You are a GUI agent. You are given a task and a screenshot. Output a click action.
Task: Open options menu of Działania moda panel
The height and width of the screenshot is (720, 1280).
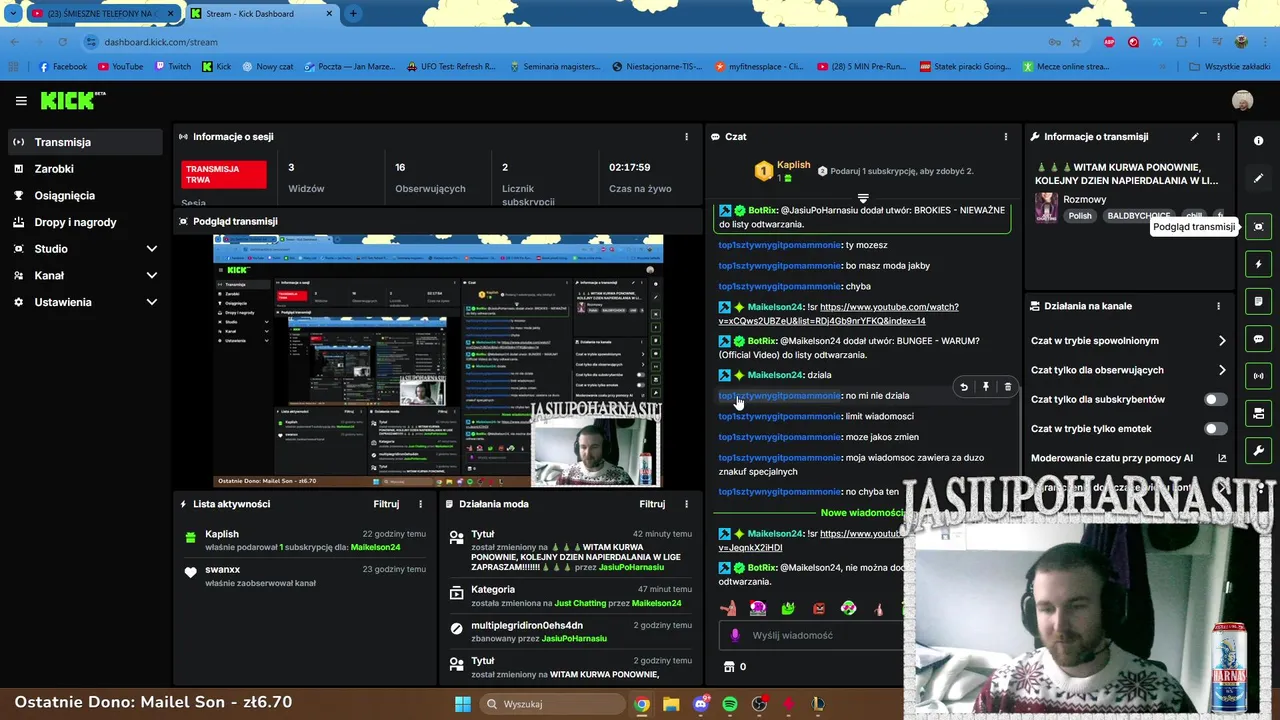point(686,504)
